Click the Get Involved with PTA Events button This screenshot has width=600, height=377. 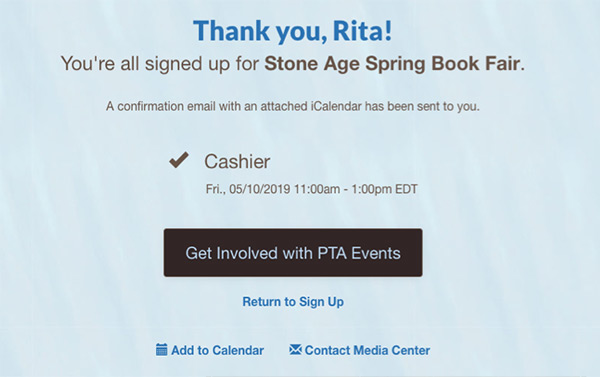(293, 253)
